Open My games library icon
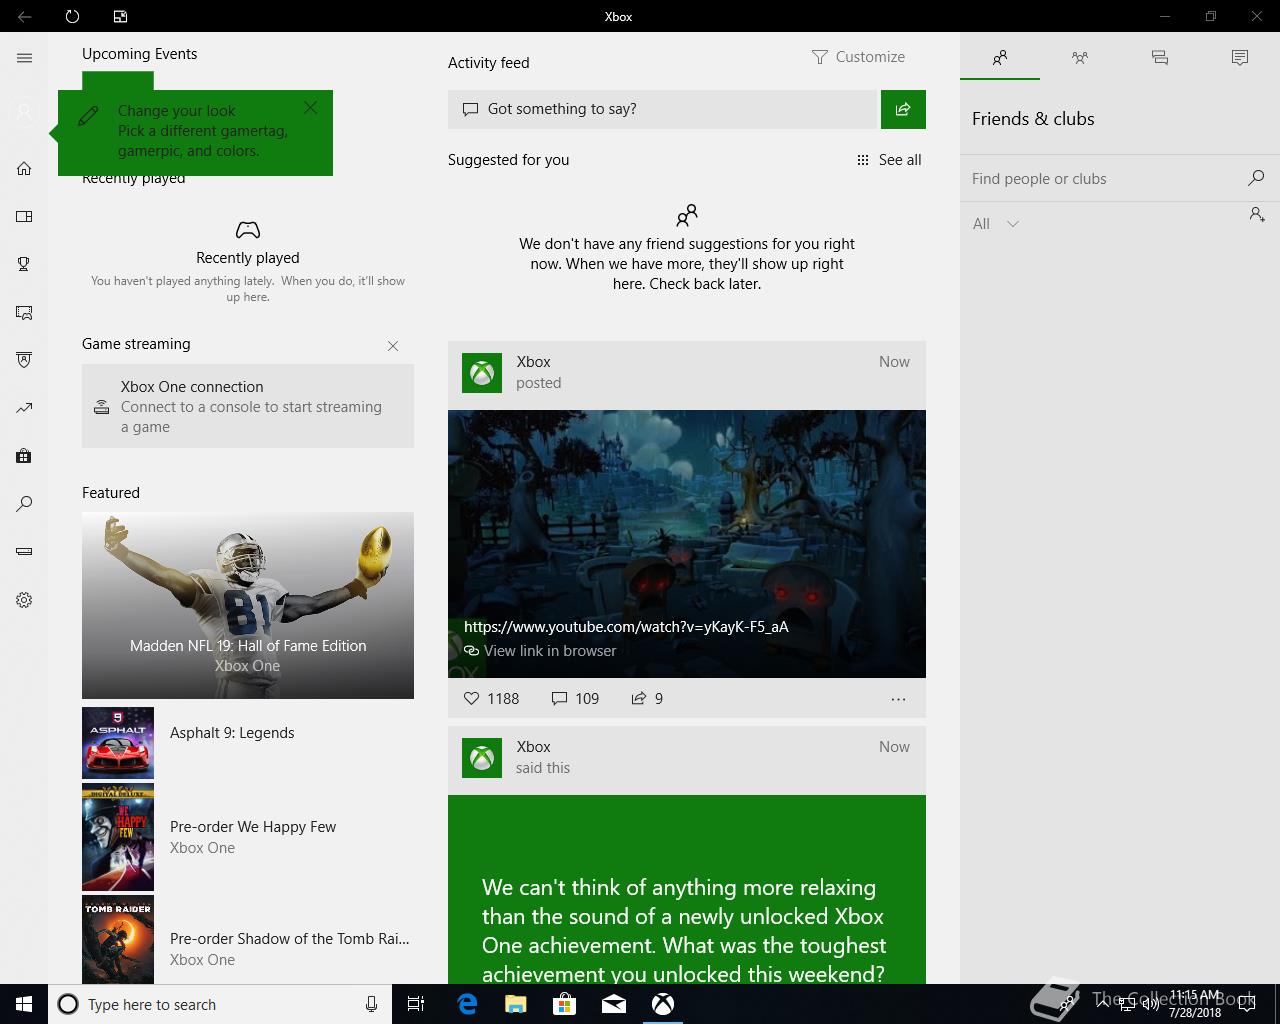The height and width of the screenshot is (1024, 1280). pos(24,216)
